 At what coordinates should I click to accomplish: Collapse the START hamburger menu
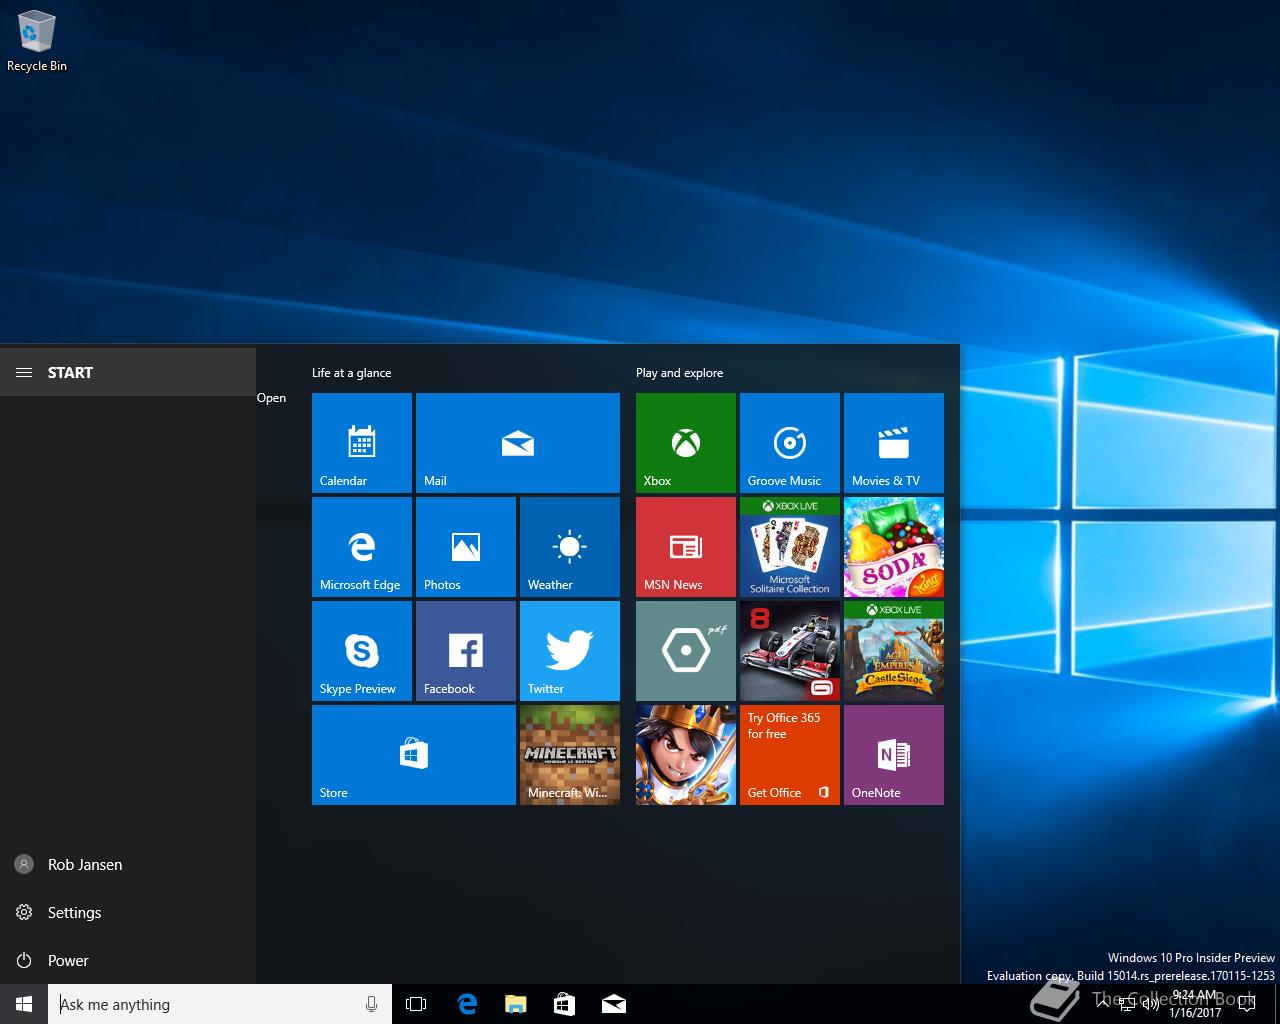click(24, 373)
